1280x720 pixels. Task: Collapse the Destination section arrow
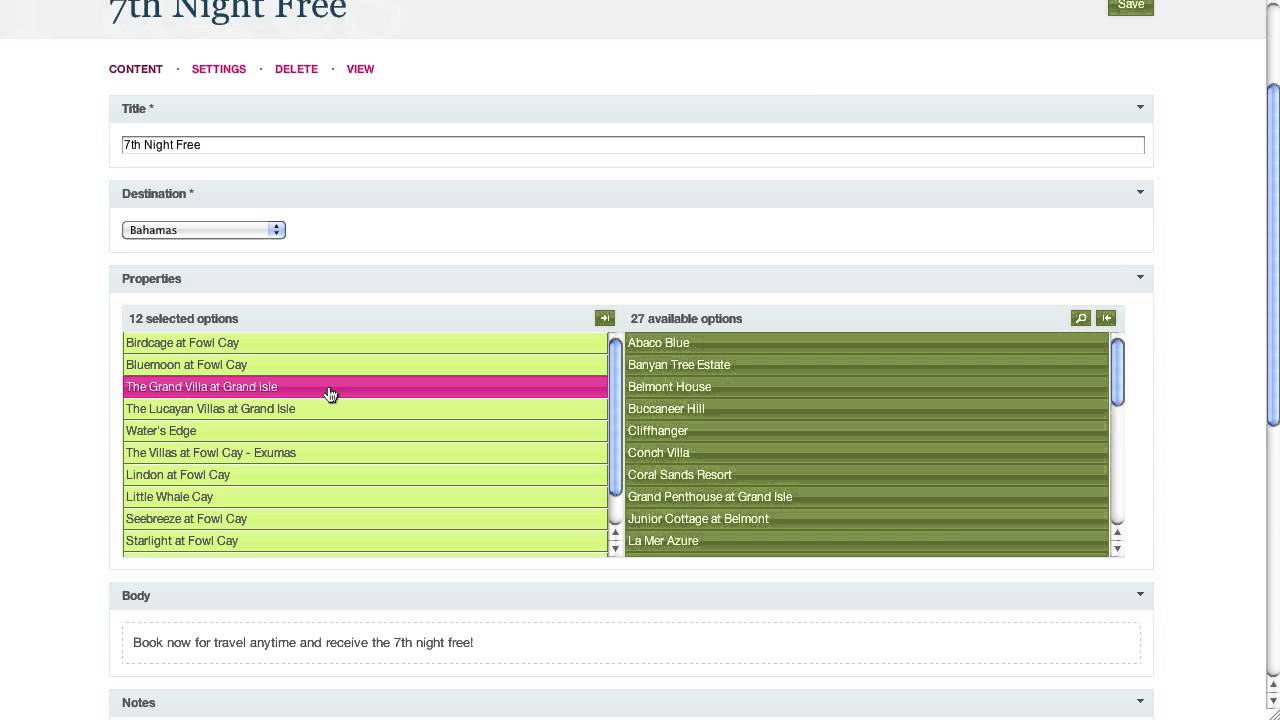(1140, 192)
